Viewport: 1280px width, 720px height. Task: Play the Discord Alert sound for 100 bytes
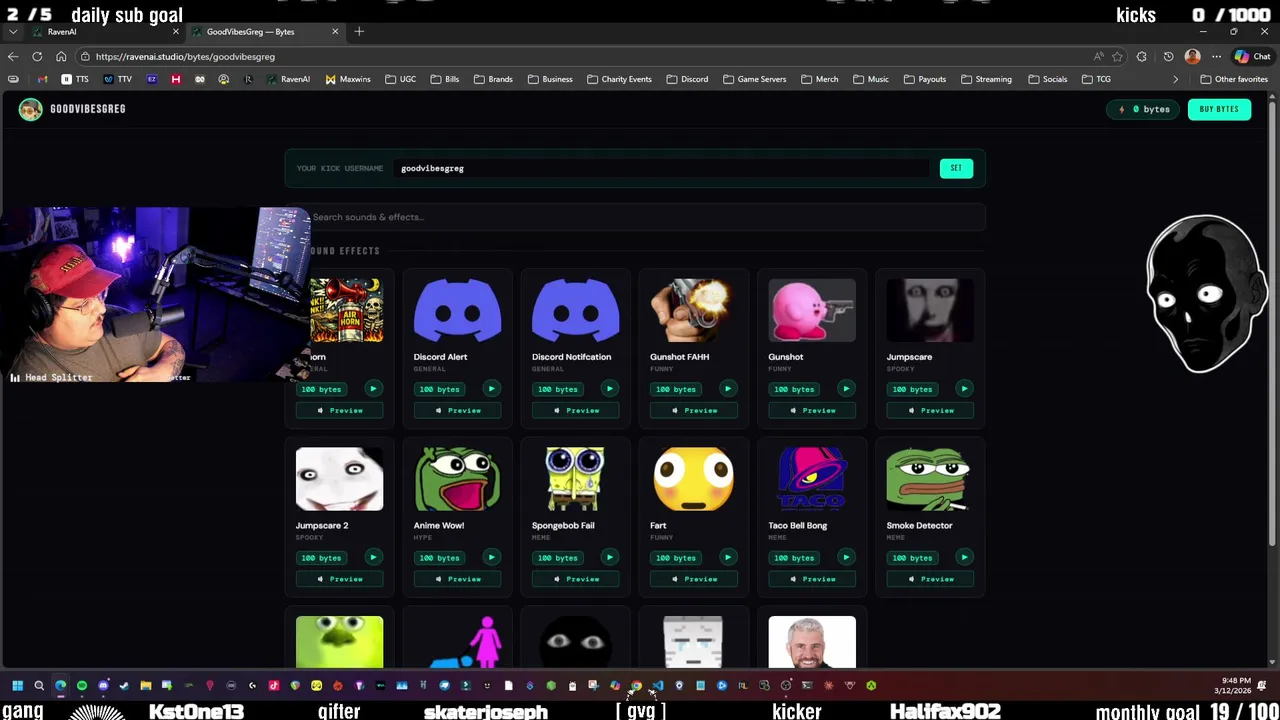point(491,389)
